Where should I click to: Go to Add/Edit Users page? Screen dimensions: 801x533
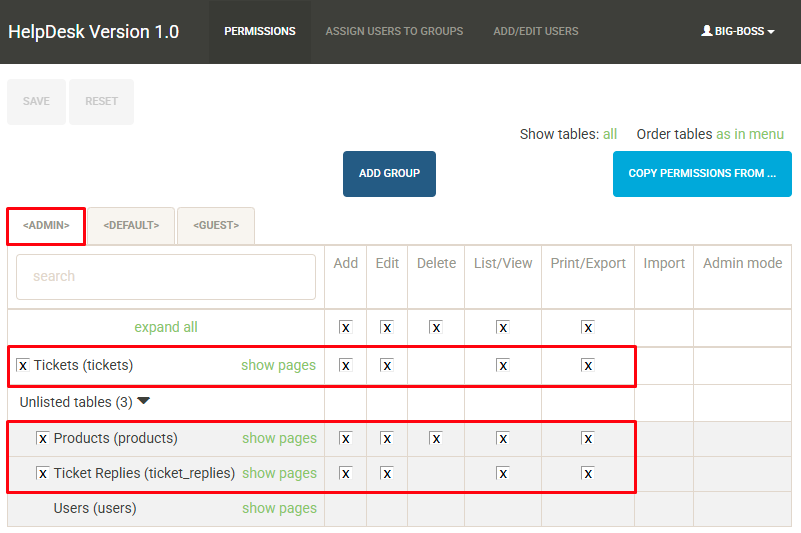tap(535, 31)
